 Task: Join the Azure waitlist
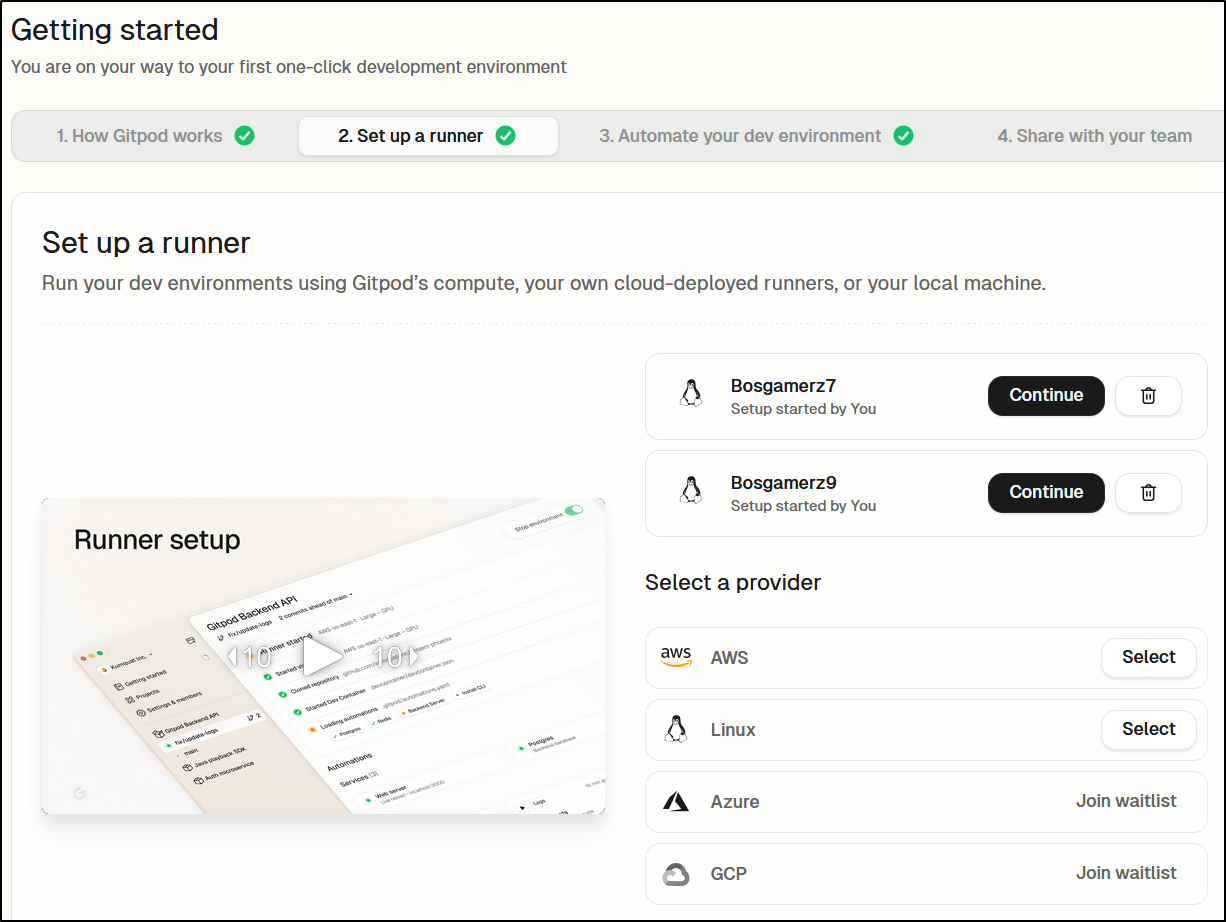click(1126, 802)
